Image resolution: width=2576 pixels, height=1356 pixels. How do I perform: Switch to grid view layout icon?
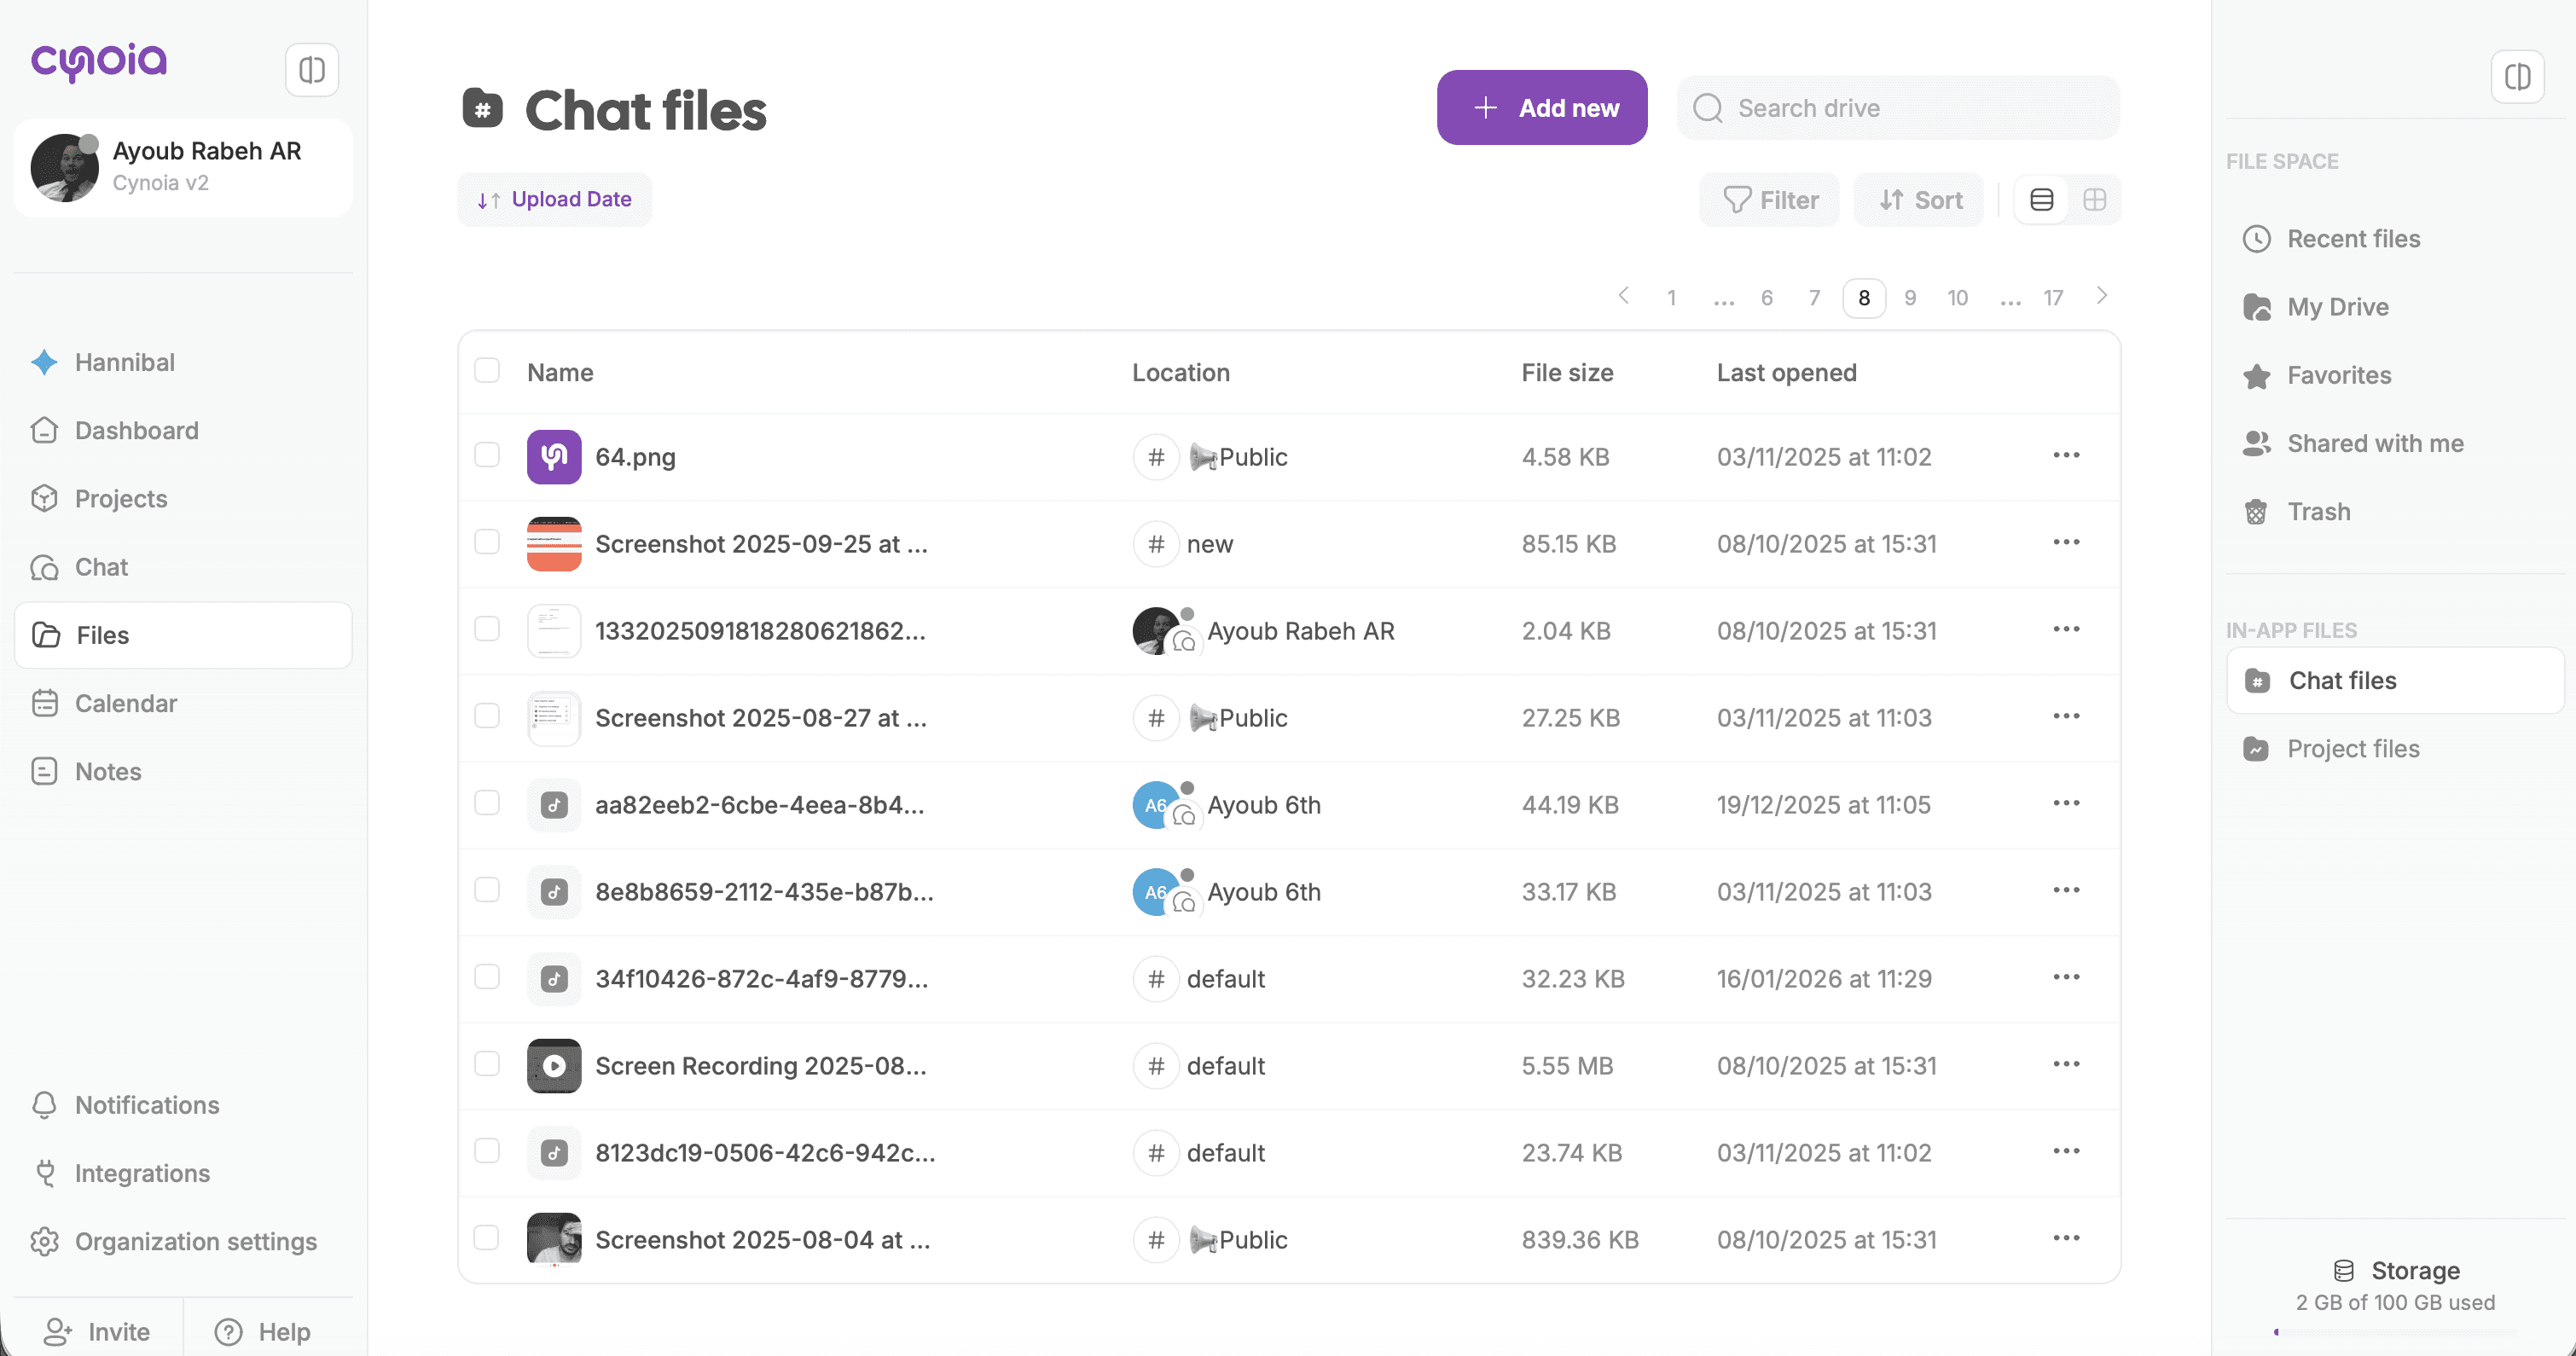[2094, 200]
